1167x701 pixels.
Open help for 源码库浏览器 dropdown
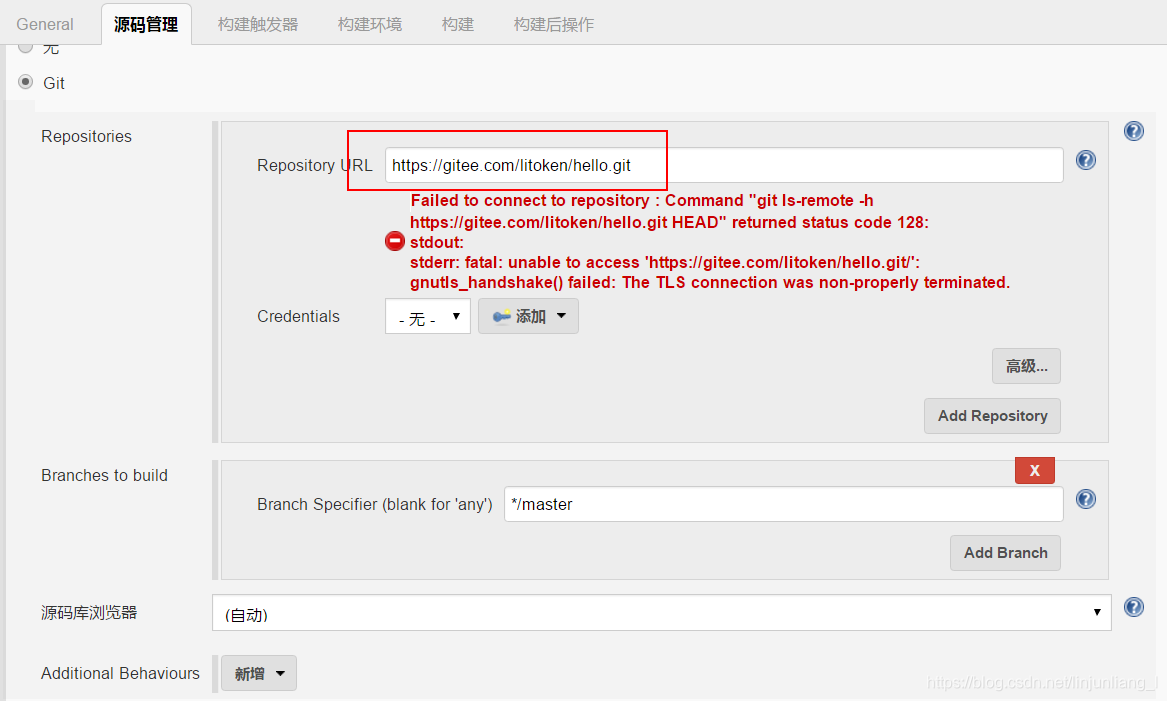pos(1134,607)
